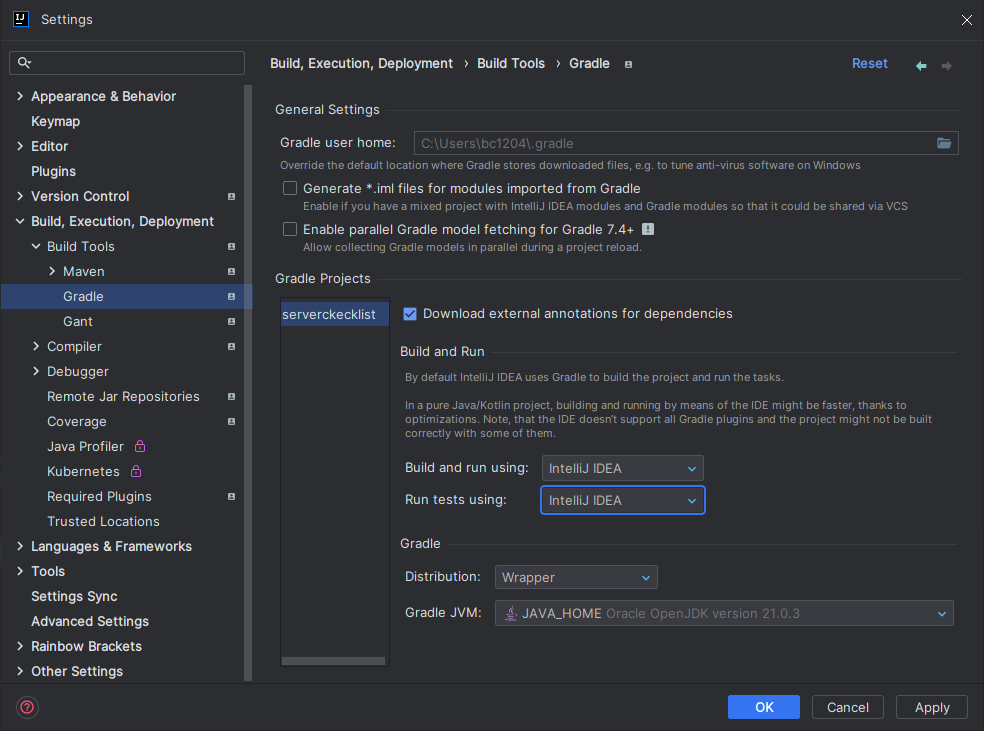Expand Languages & Frameworks section
984x731 pixels.
(x=20, y=547)
